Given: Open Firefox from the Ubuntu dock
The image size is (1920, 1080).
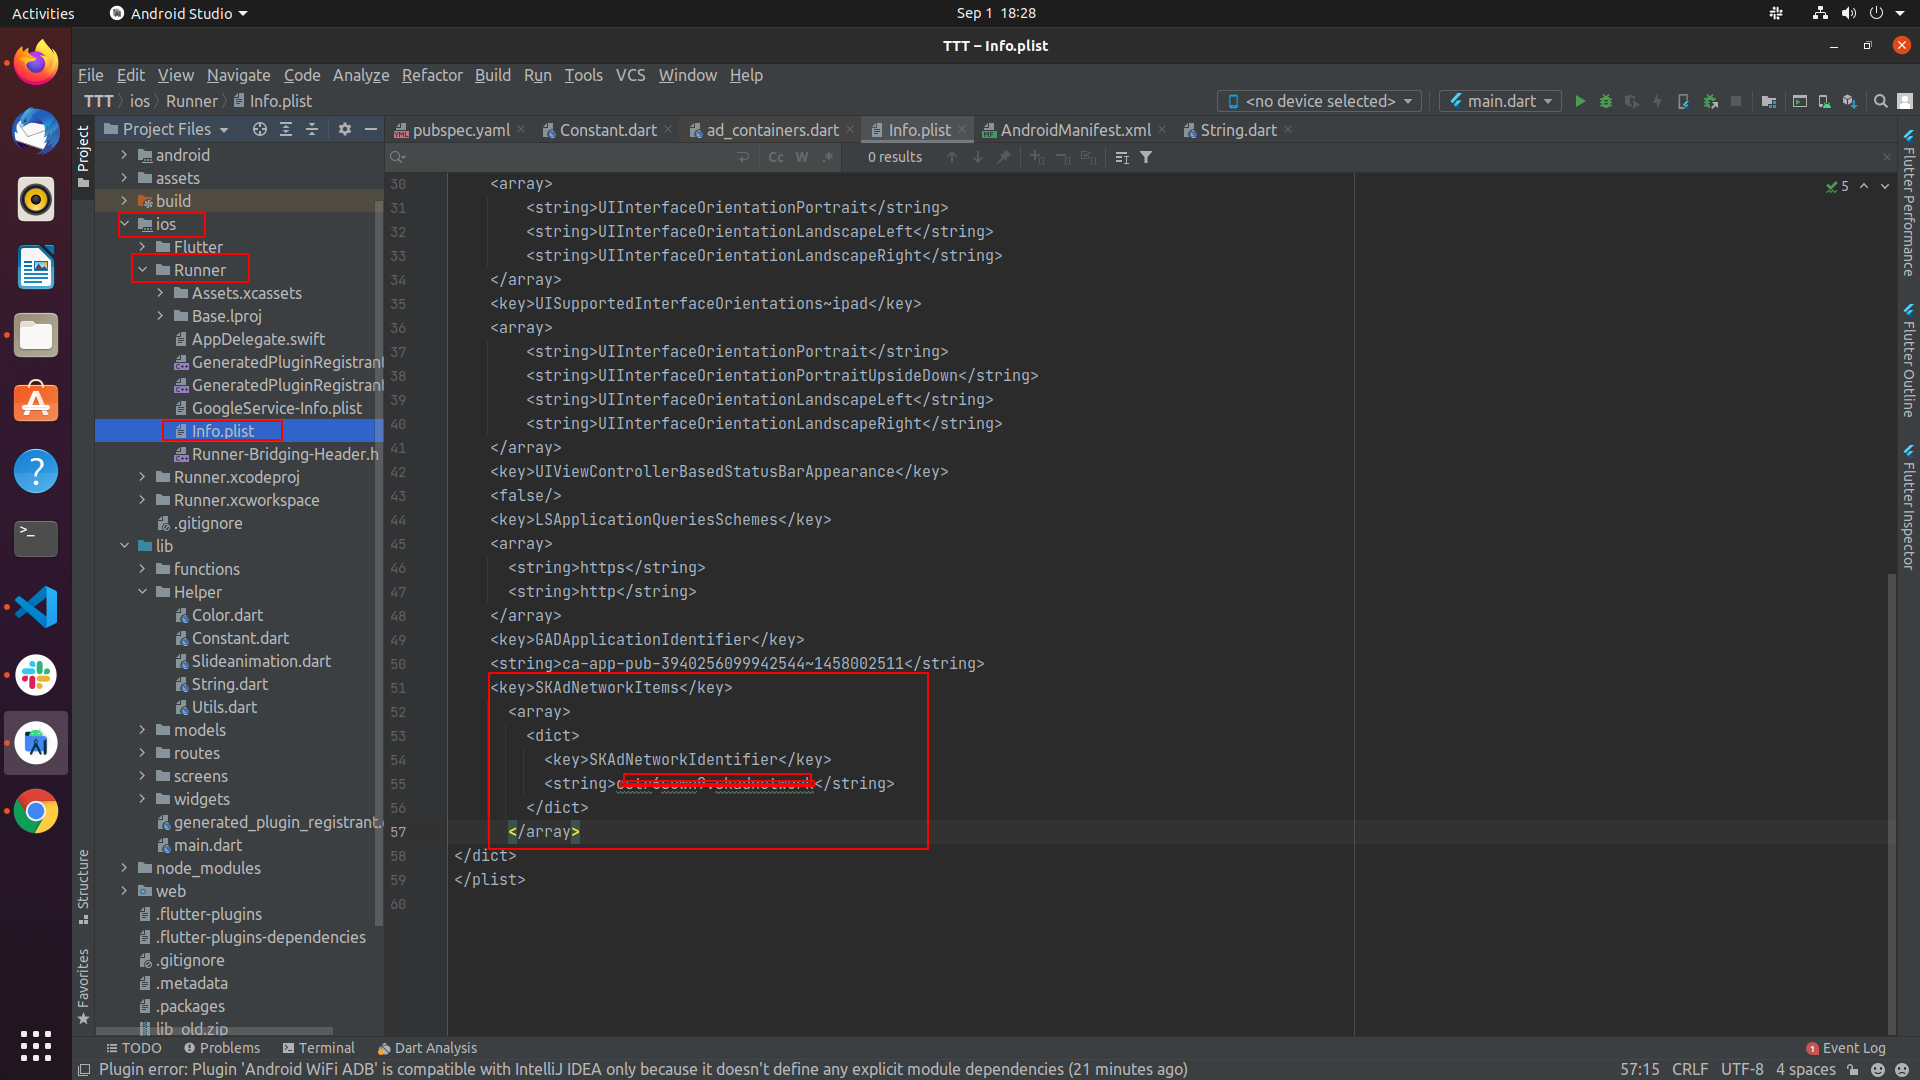Looking at the screenshot, I should (36, 63).
